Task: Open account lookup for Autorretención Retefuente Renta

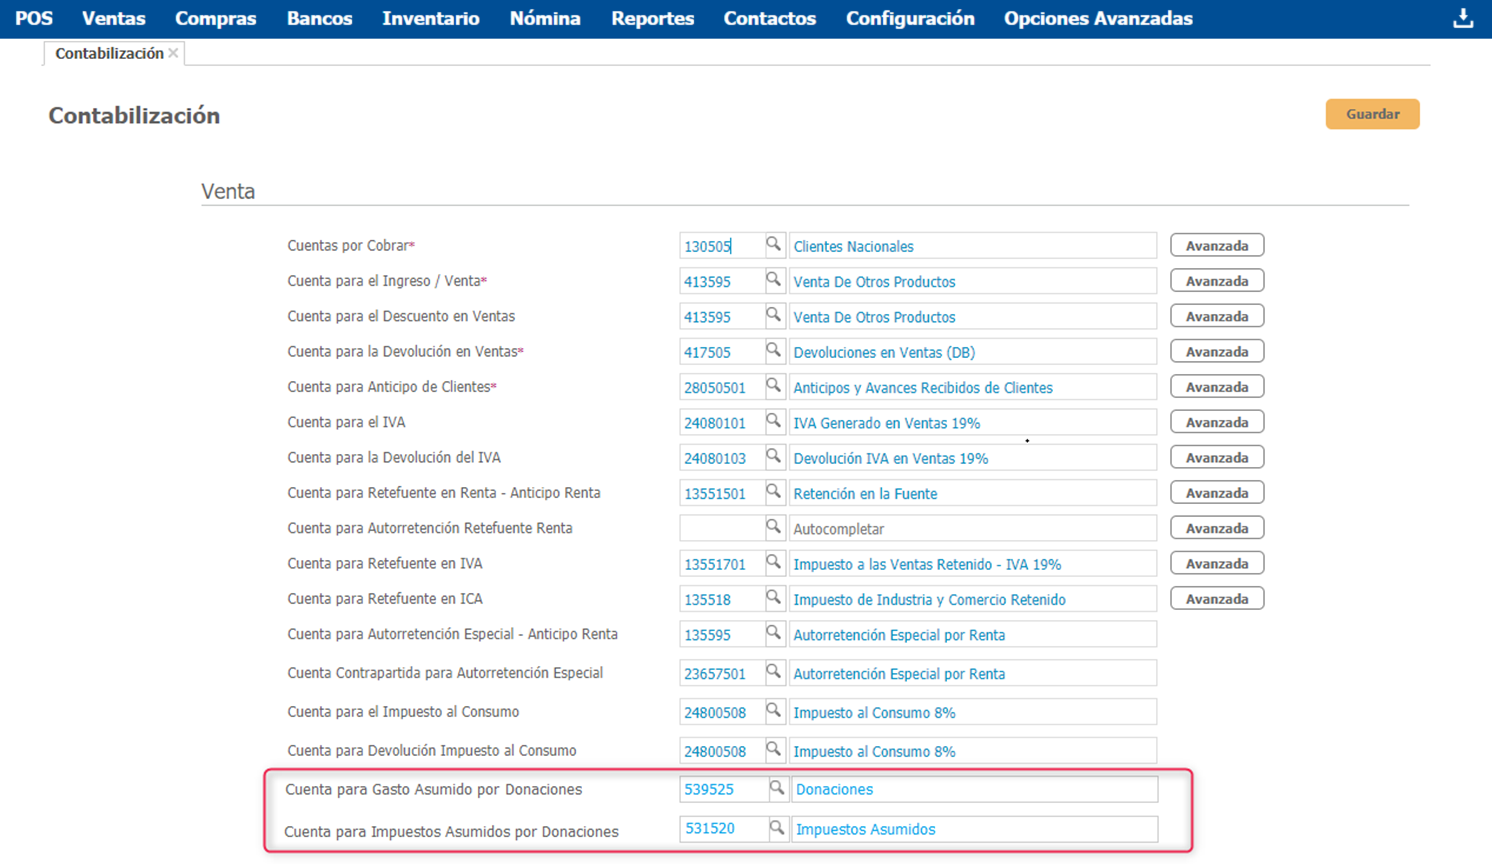Action: (x=773, y=528)
